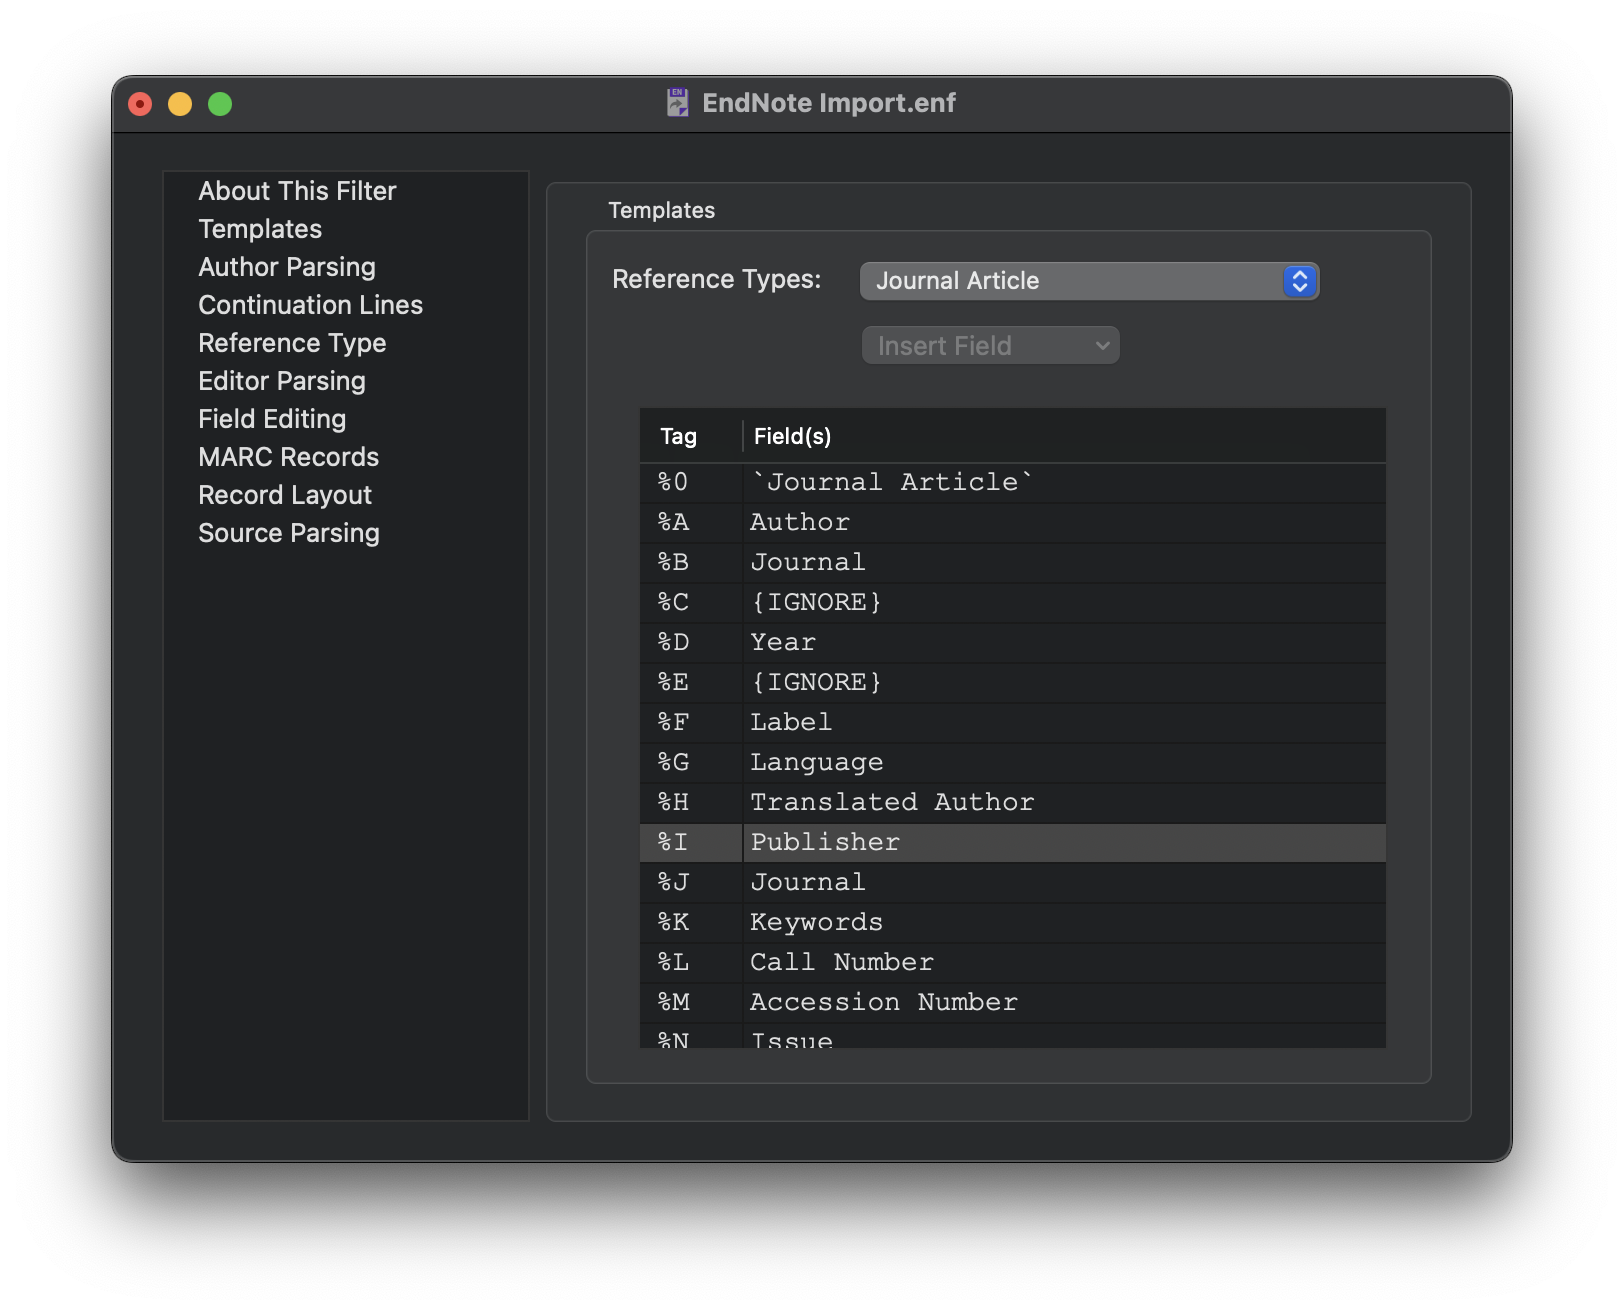Open Continuation Lines section
This screenshot has height=1310, width=1624.
coord(310,305)
